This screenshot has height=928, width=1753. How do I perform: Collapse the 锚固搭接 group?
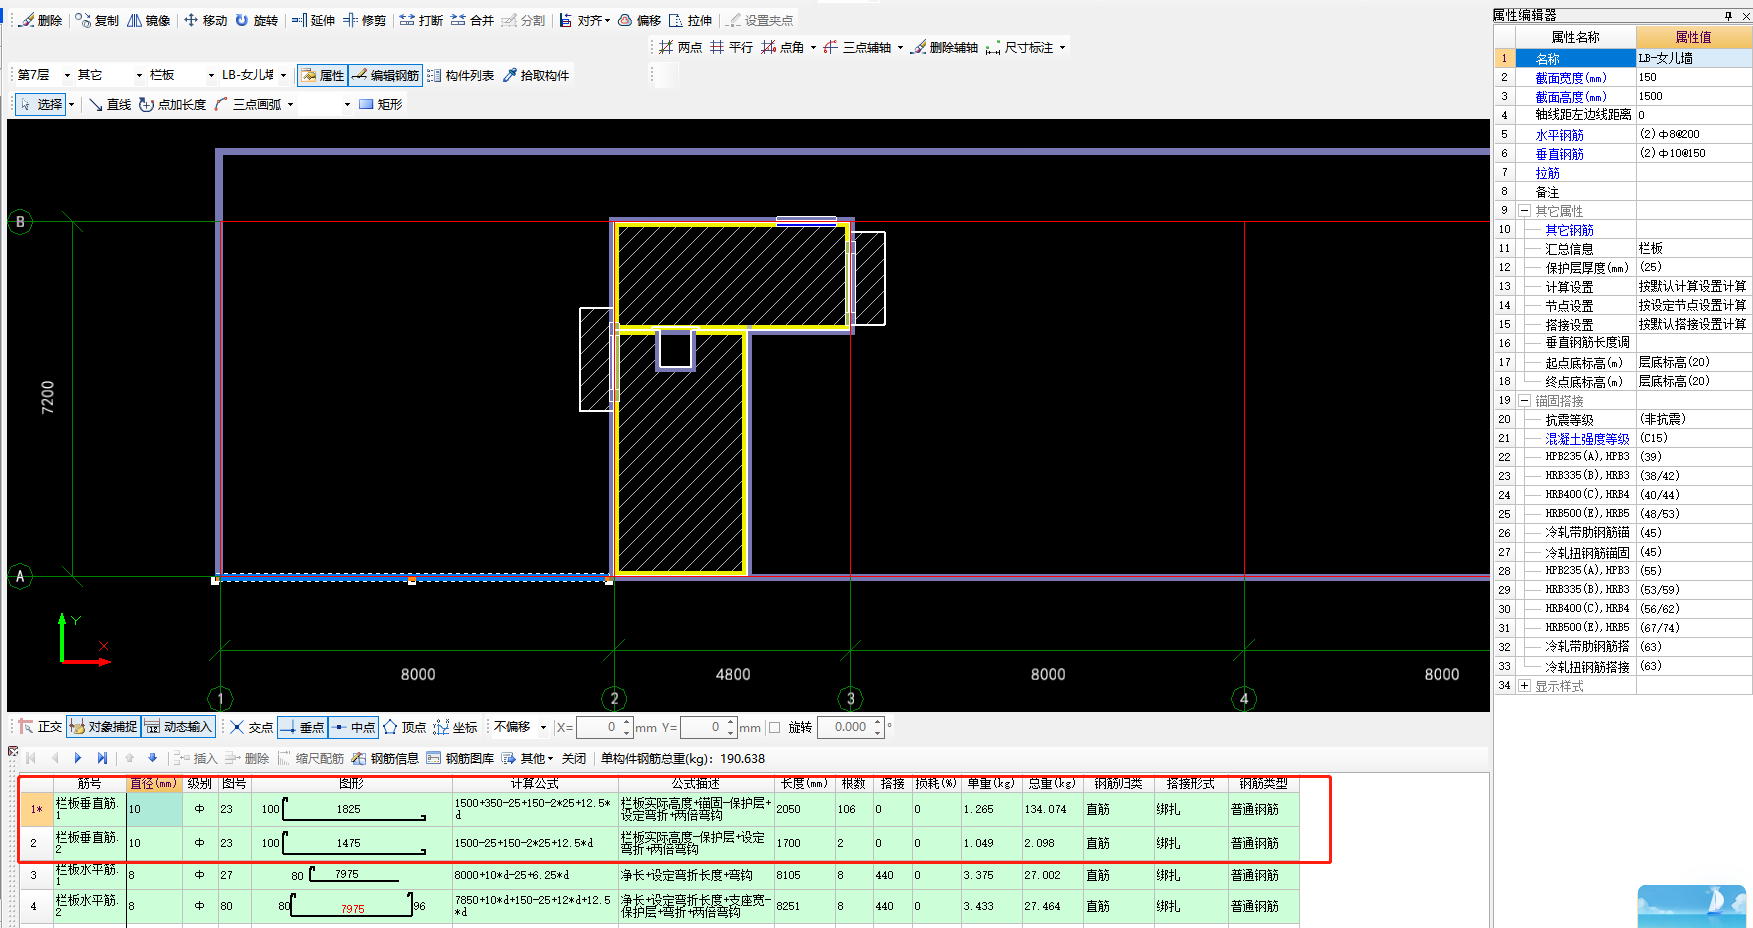click(1524, 401)
